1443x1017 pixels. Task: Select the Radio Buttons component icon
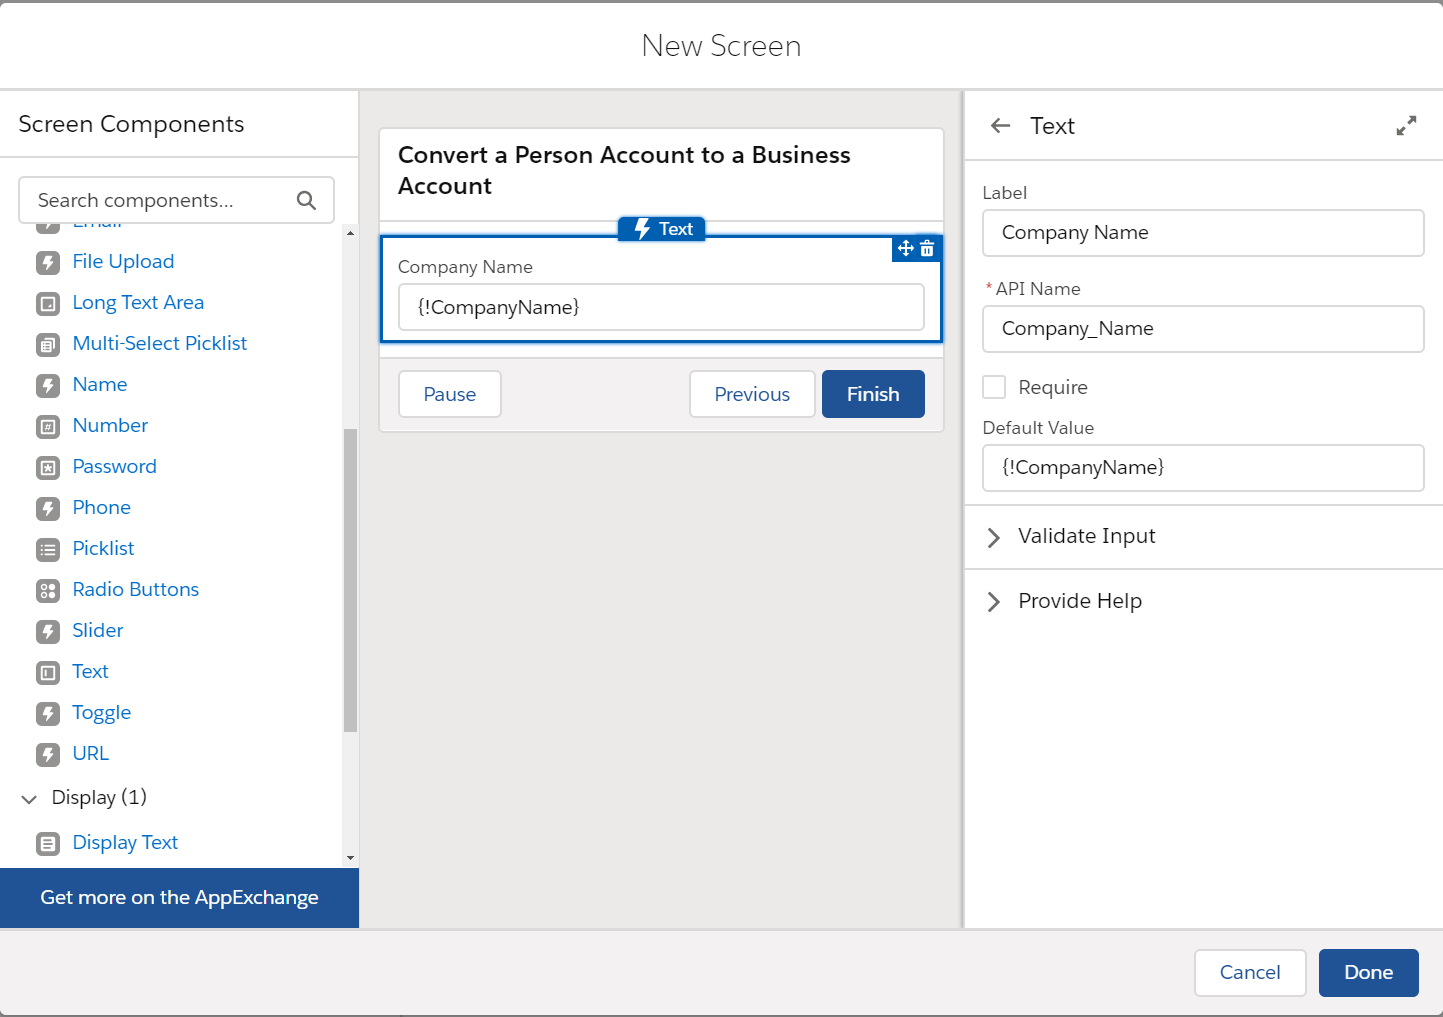(x=48, y=590)
